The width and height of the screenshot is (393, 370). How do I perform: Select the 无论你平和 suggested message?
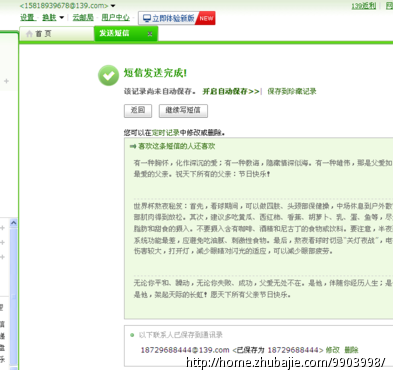click(x=263, y=289)
